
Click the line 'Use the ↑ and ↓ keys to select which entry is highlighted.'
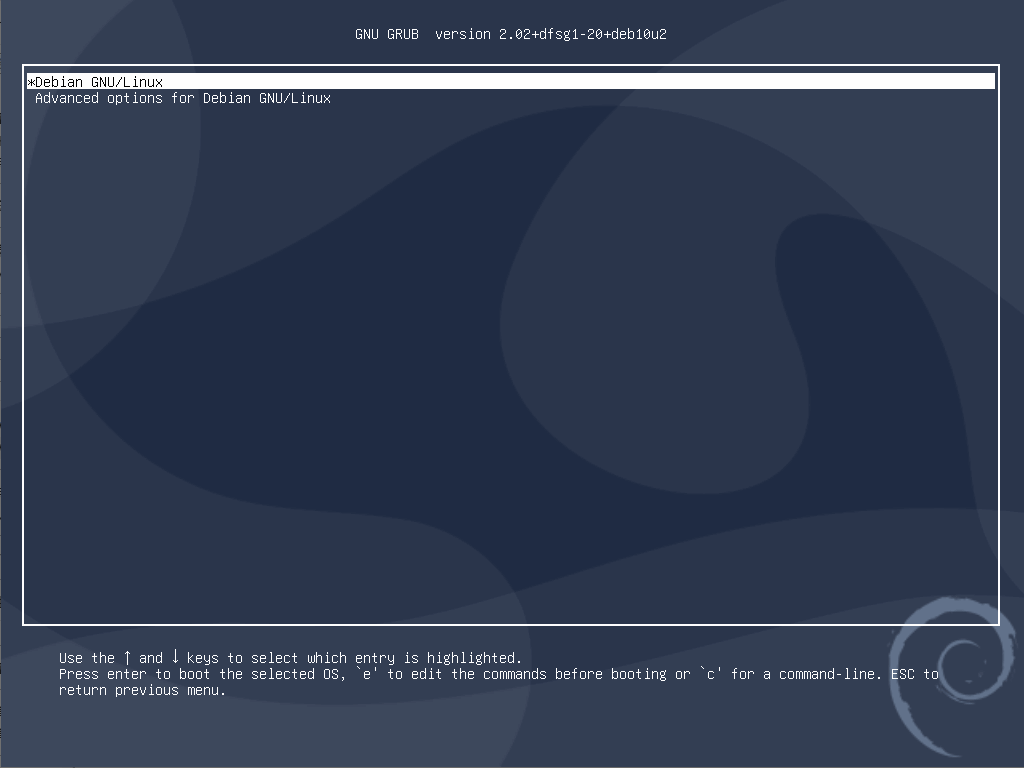coord(291,658)
